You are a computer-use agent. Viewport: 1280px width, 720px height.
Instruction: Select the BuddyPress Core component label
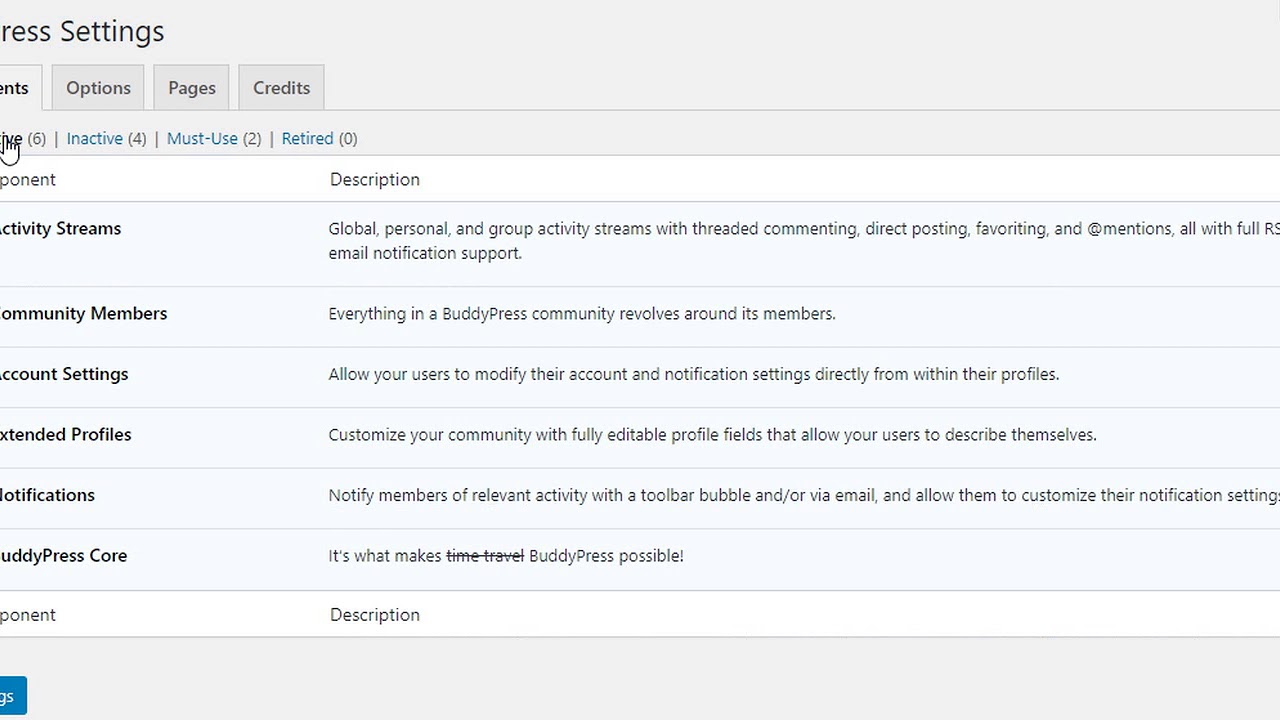tap(63, 556)
